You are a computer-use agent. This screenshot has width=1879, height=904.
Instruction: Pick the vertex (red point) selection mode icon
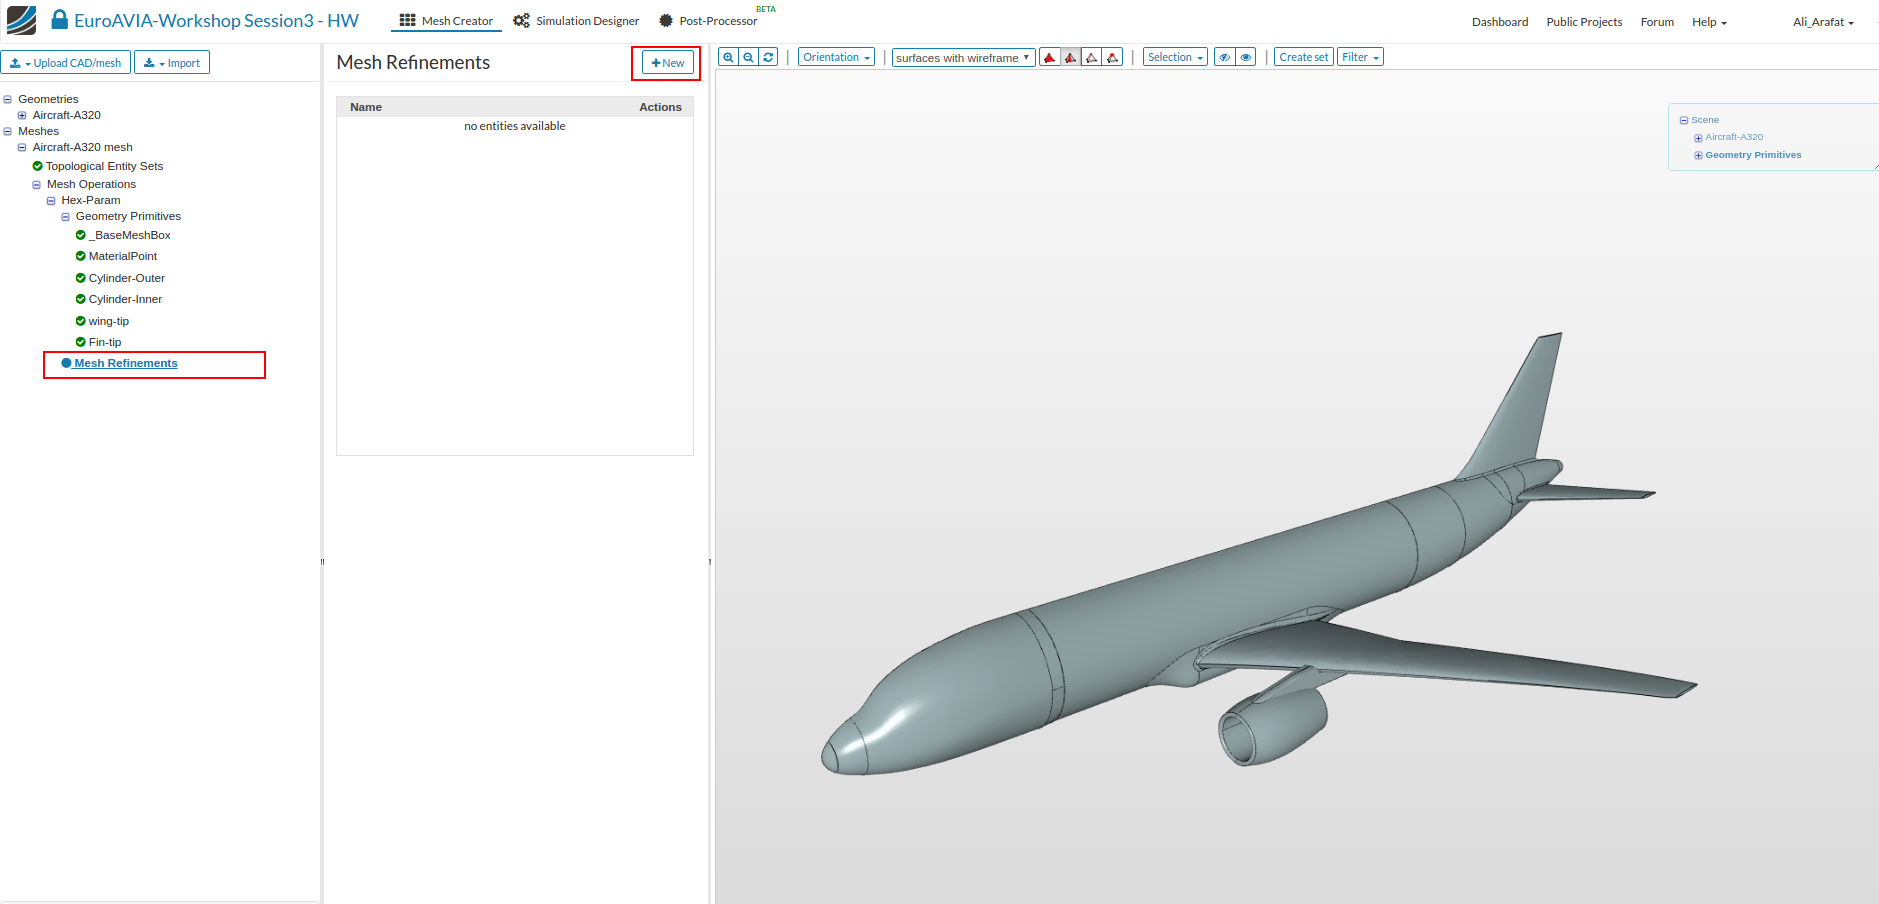[1113, 57]
